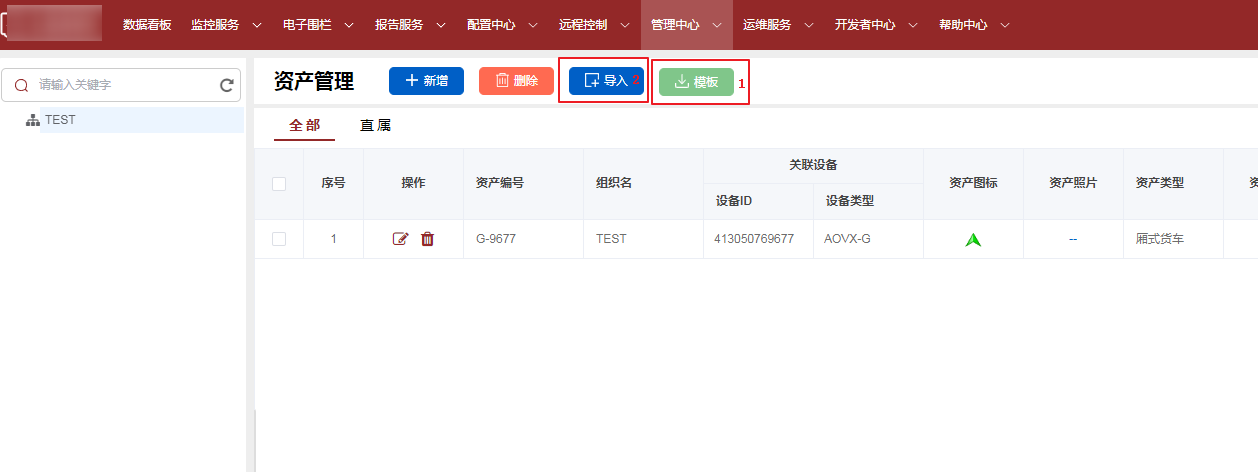Open the 管理中心 menu
The image size is (1258, 472).
point(685,25)
